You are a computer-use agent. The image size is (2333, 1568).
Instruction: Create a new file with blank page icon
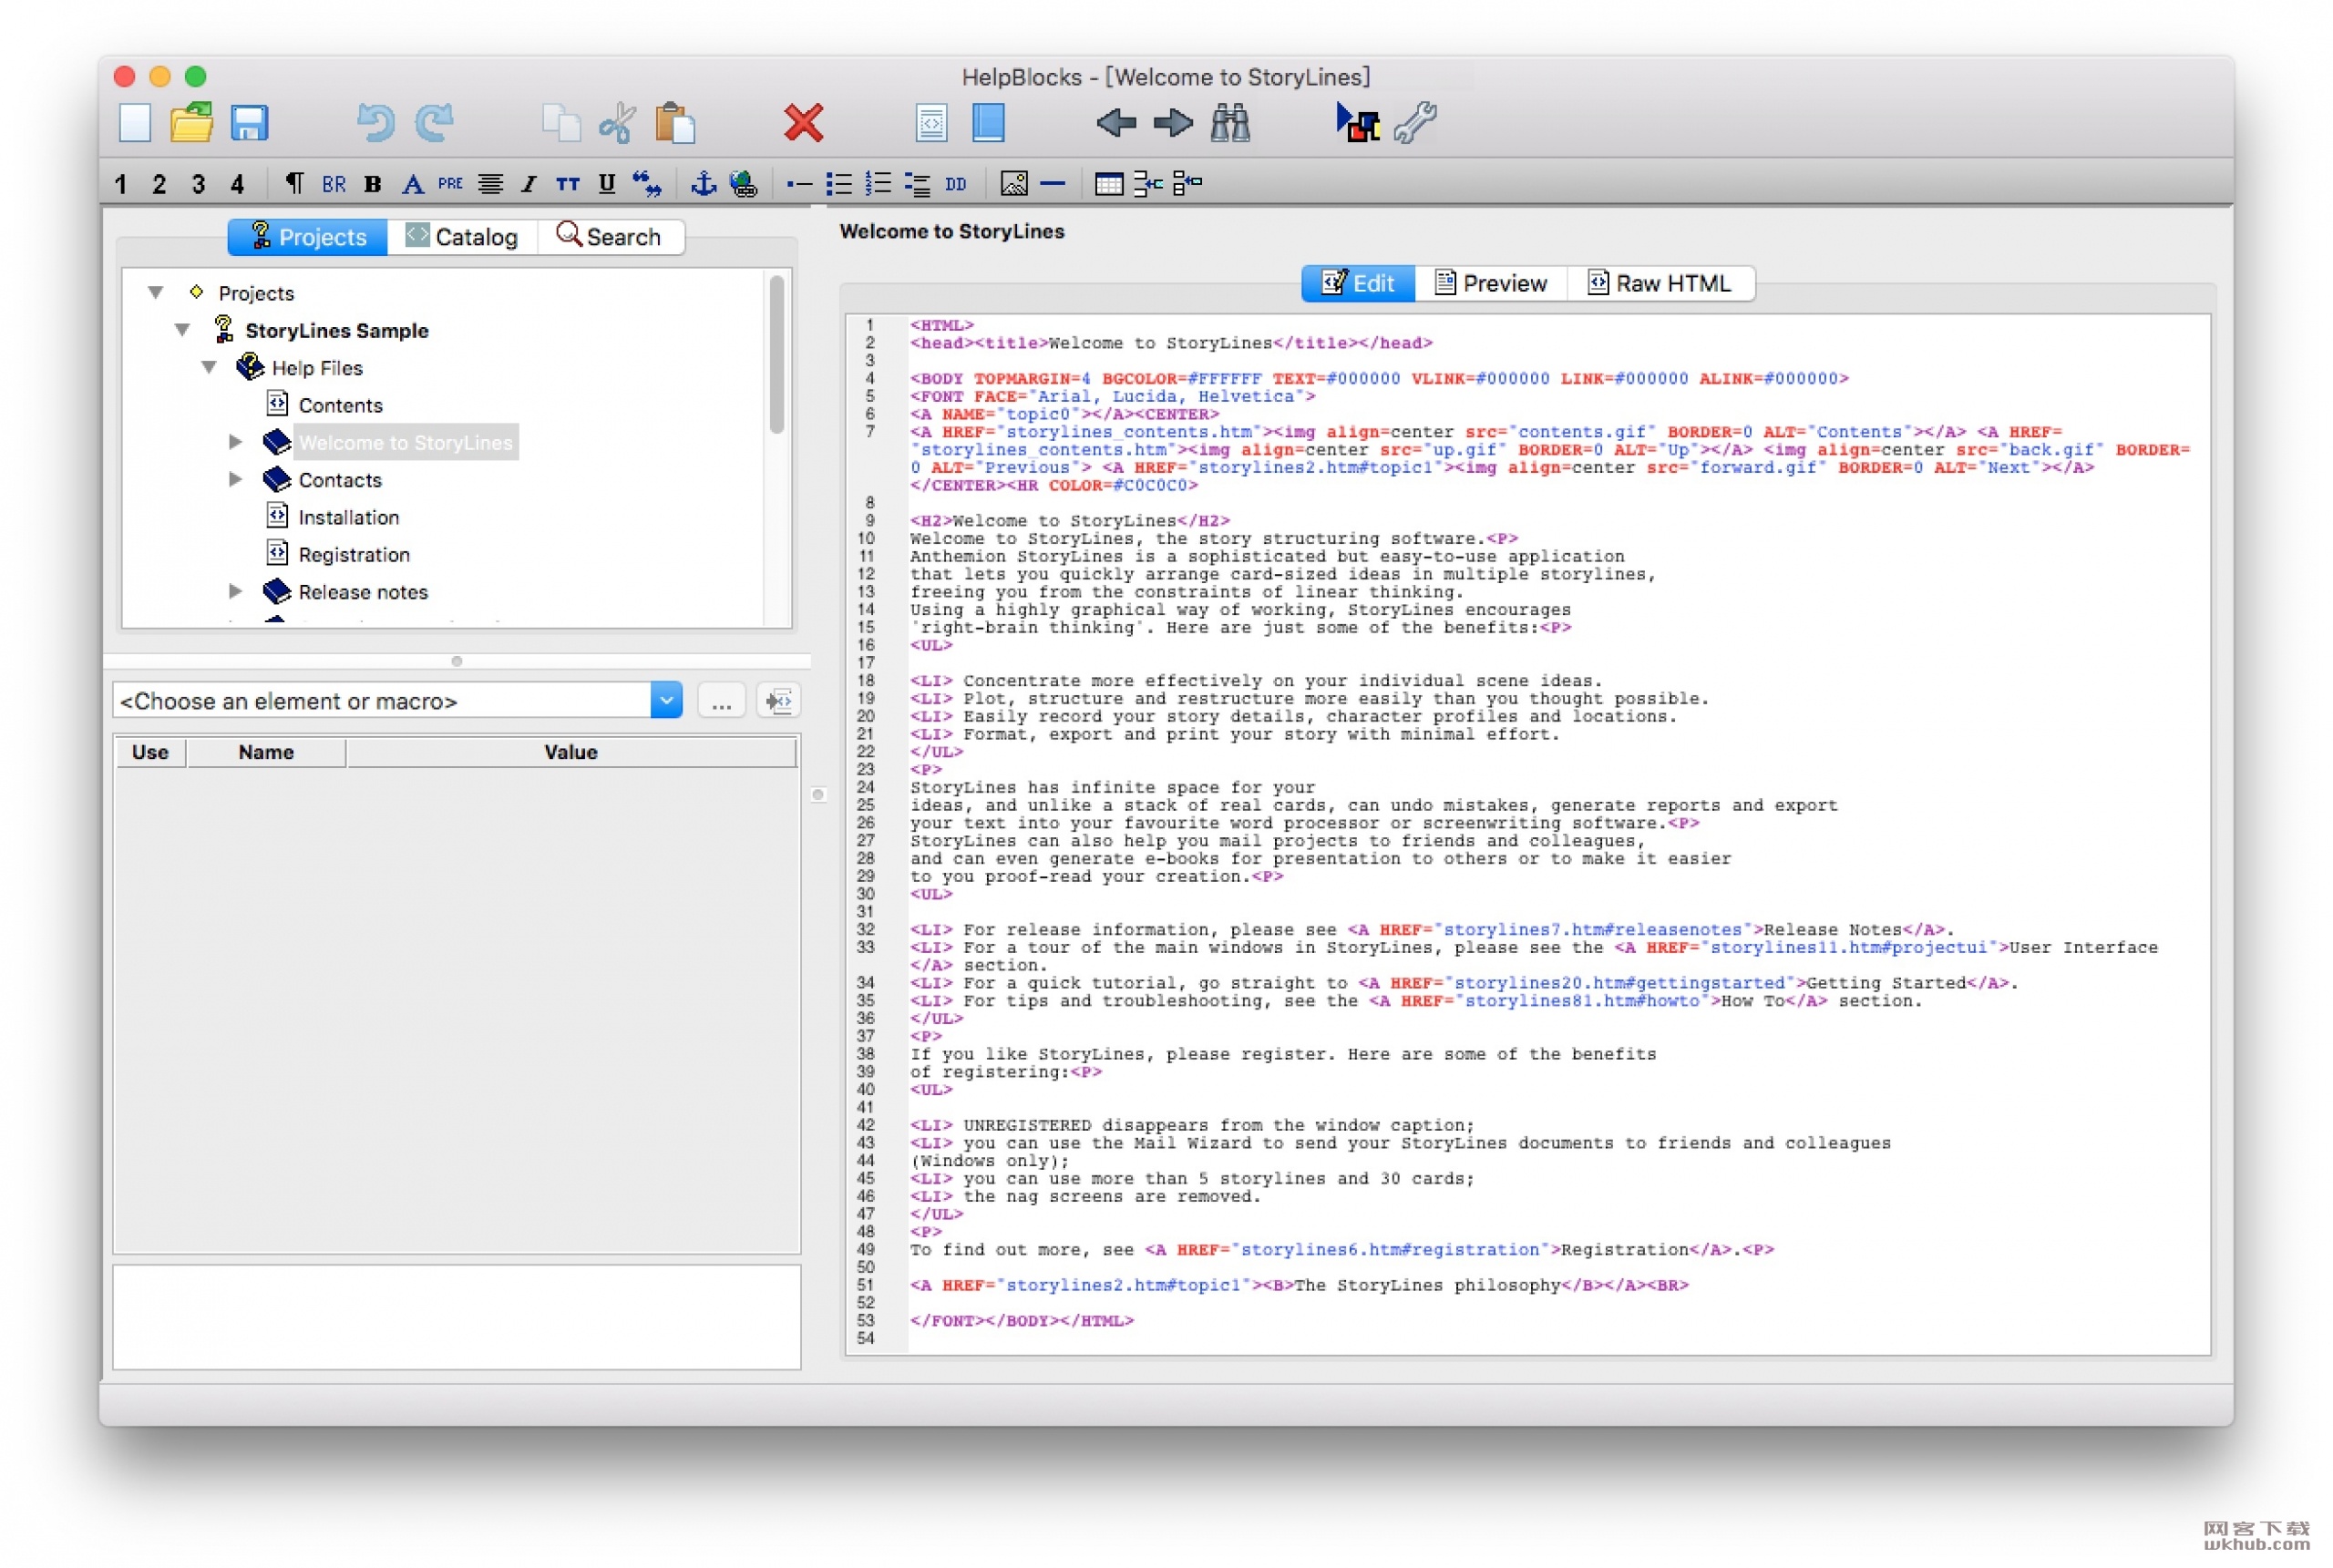(x=134, y=123)
